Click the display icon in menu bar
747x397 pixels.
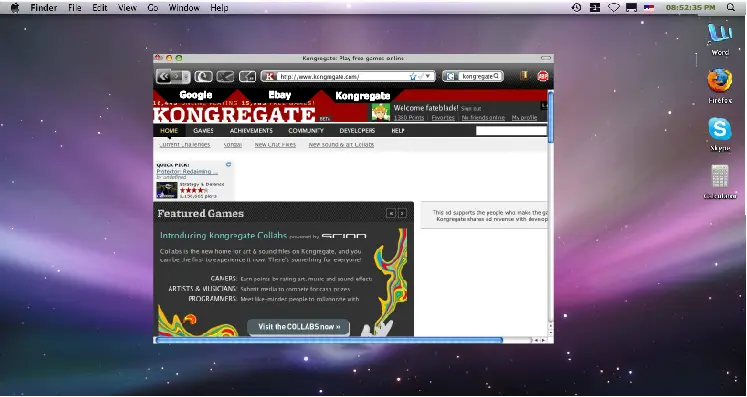pos(632,8)
